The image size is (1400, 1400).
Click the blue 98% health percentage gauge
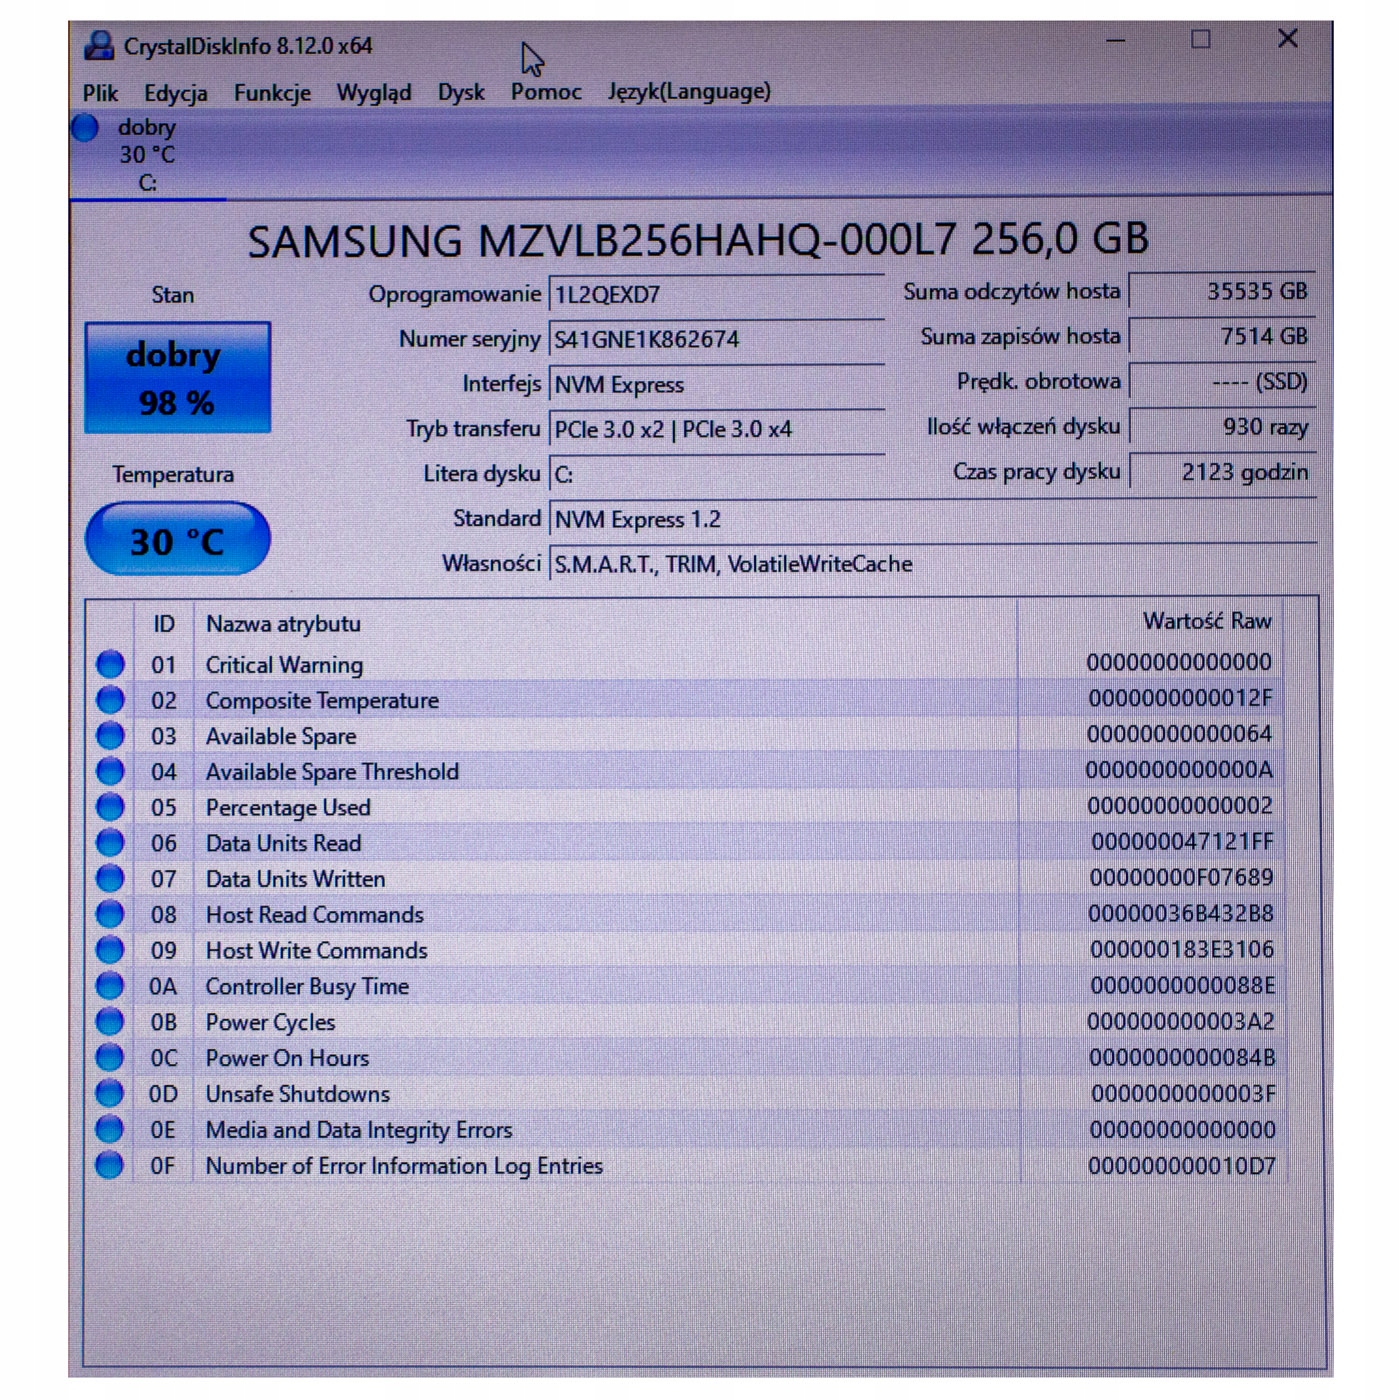click(x=176, y=404)
